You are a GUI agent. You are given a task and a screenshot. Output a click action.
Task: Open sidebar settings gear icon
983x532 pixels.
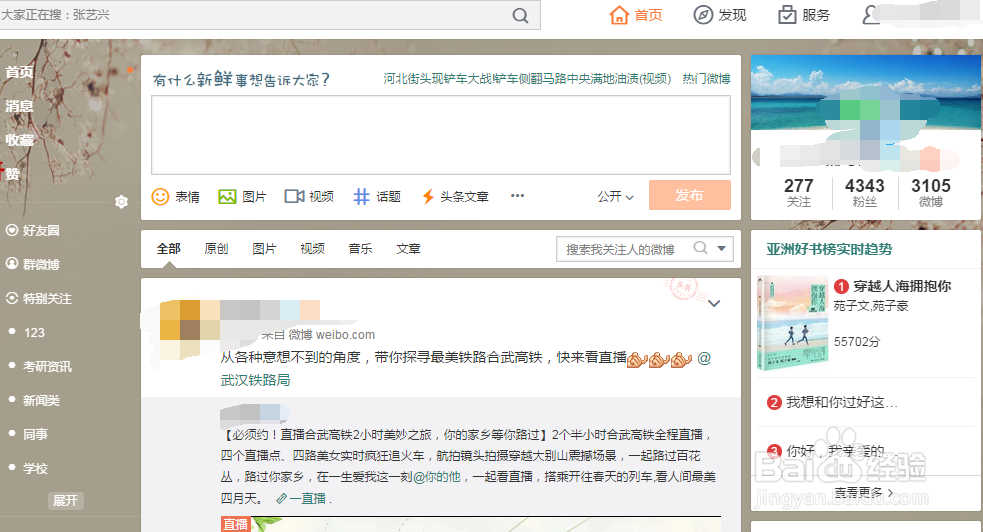[122, 202]
